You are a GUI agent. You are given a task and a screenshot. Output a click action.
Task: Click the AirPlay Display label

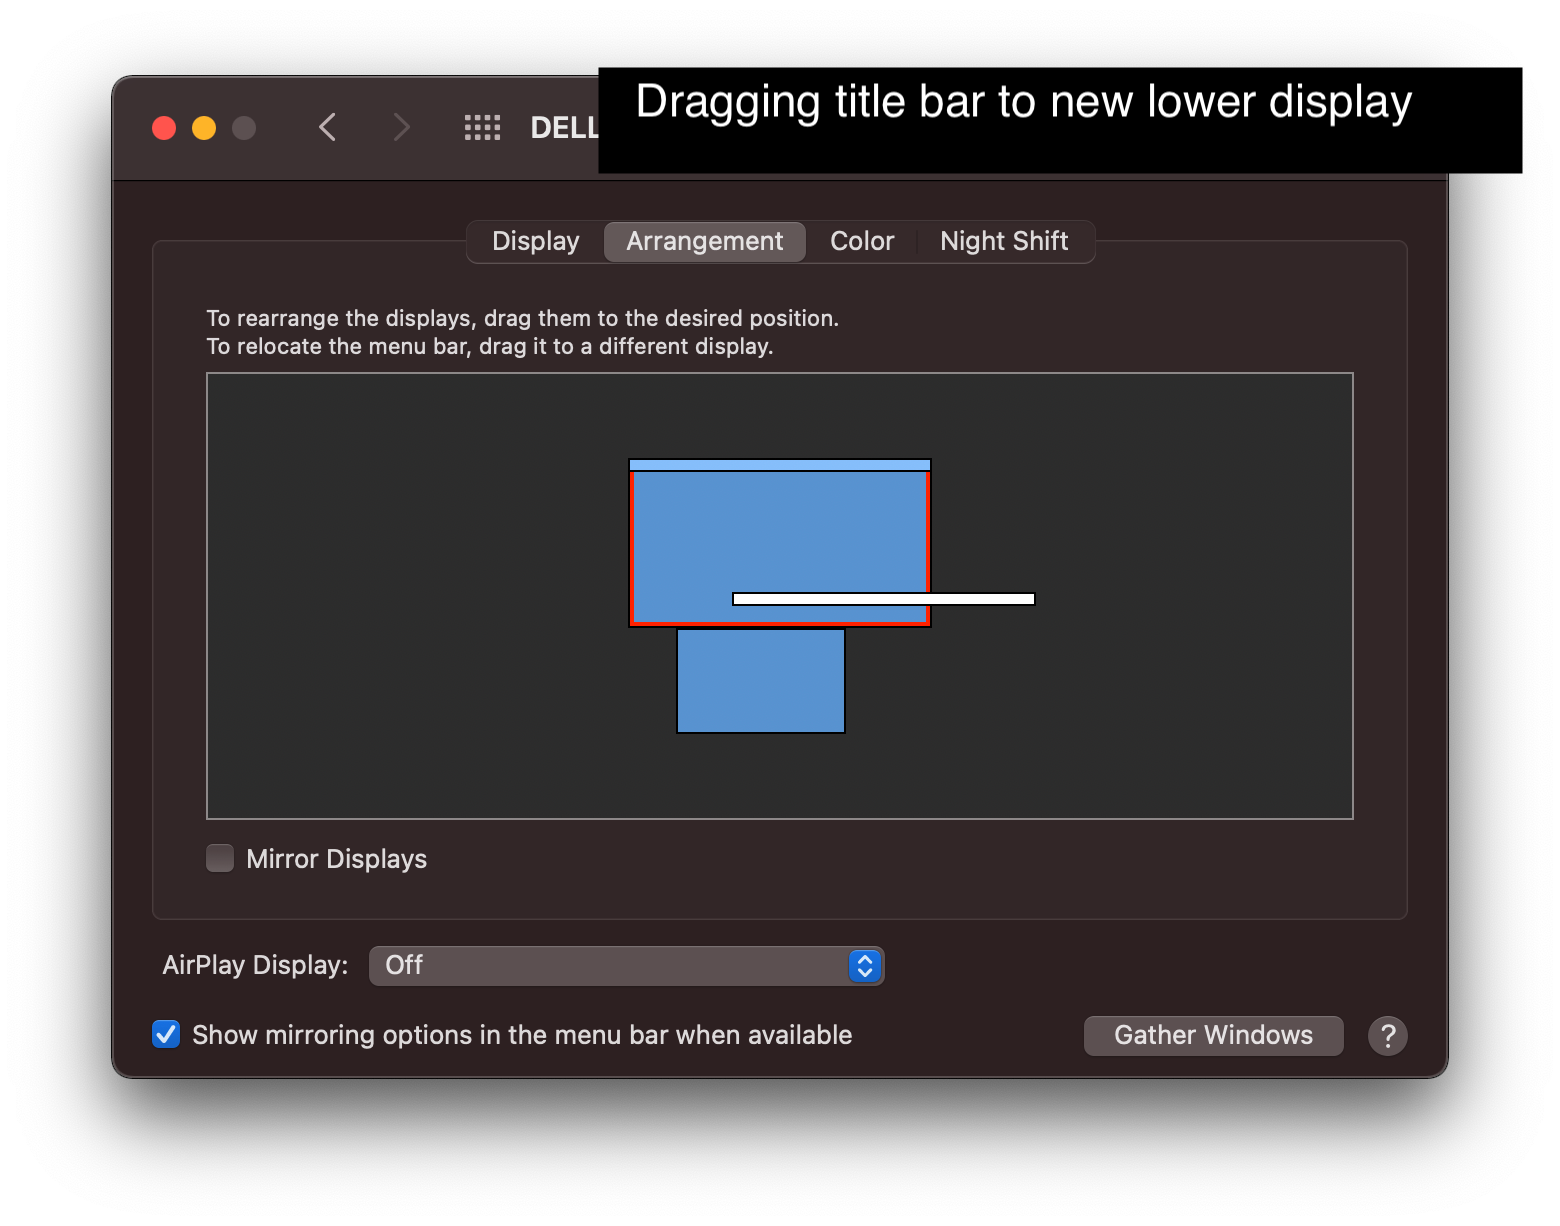[x=255, y=965]
